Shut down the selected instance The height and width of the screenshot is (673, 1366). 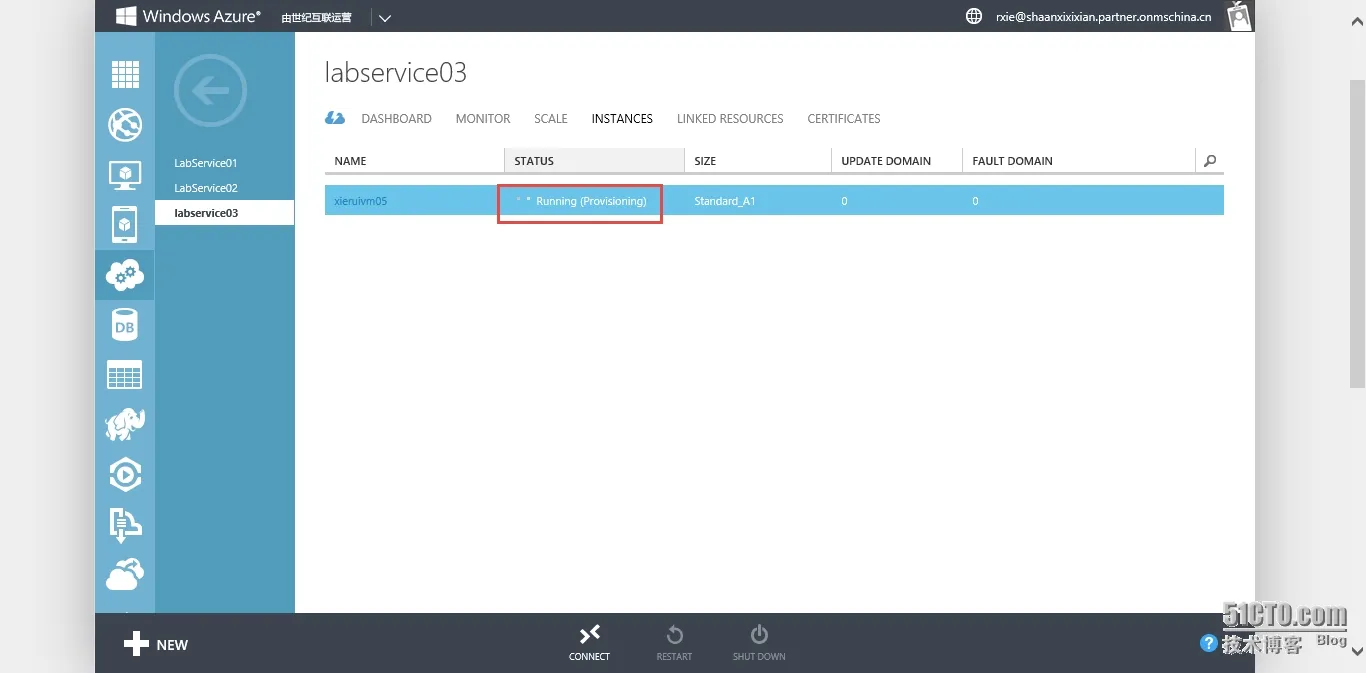pos(759,643)
